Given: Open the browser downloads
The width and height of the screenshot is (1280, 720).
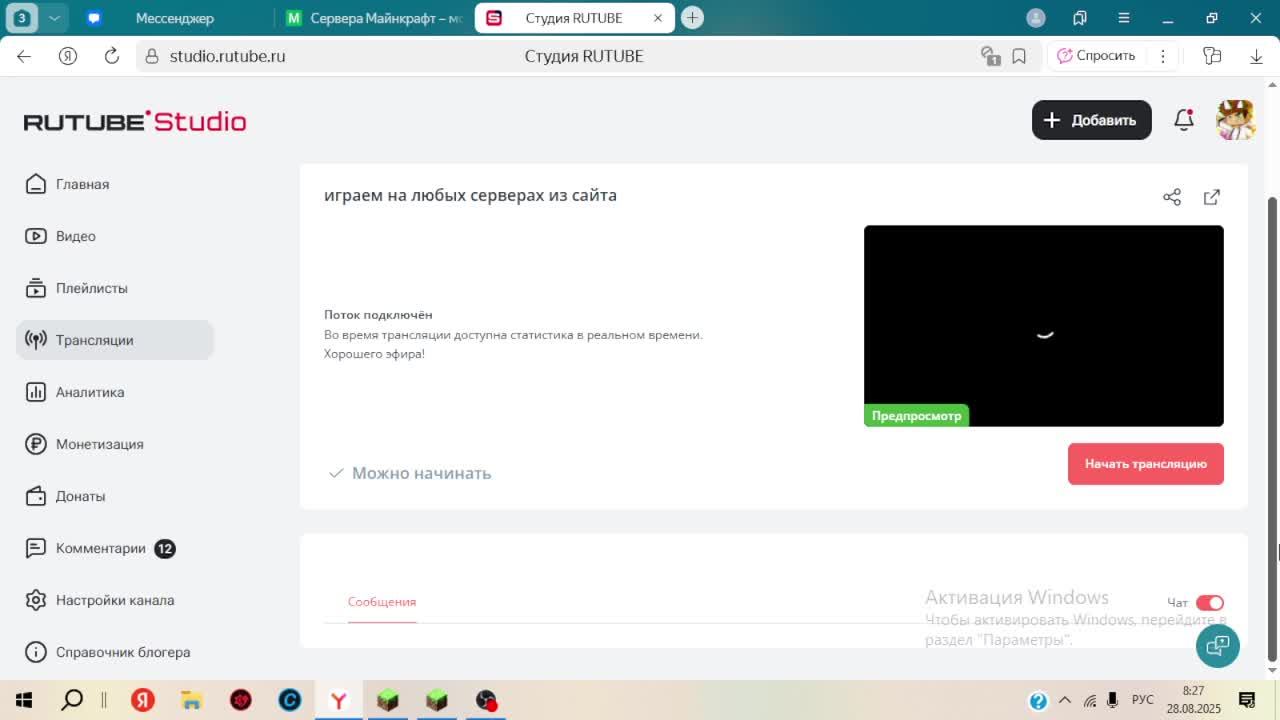Looking at the screenshot, I should pyautogui.click(x=1256, y=56).
